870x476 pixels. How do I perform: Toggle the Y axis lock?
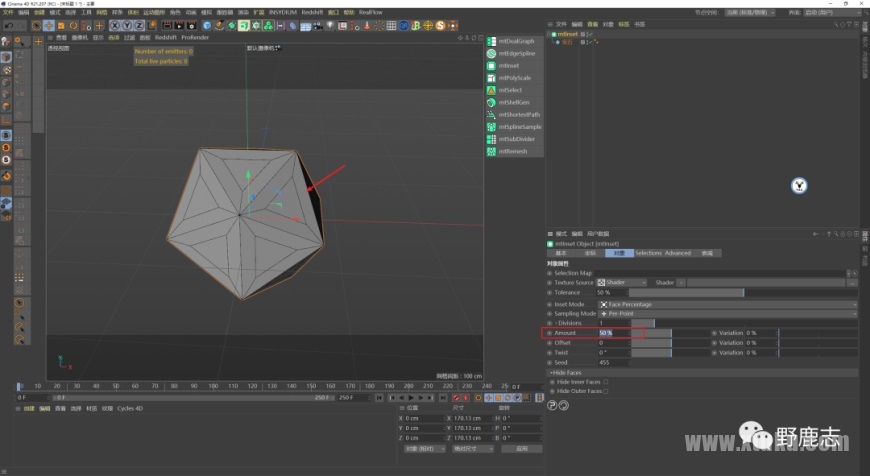coord(127,26)
